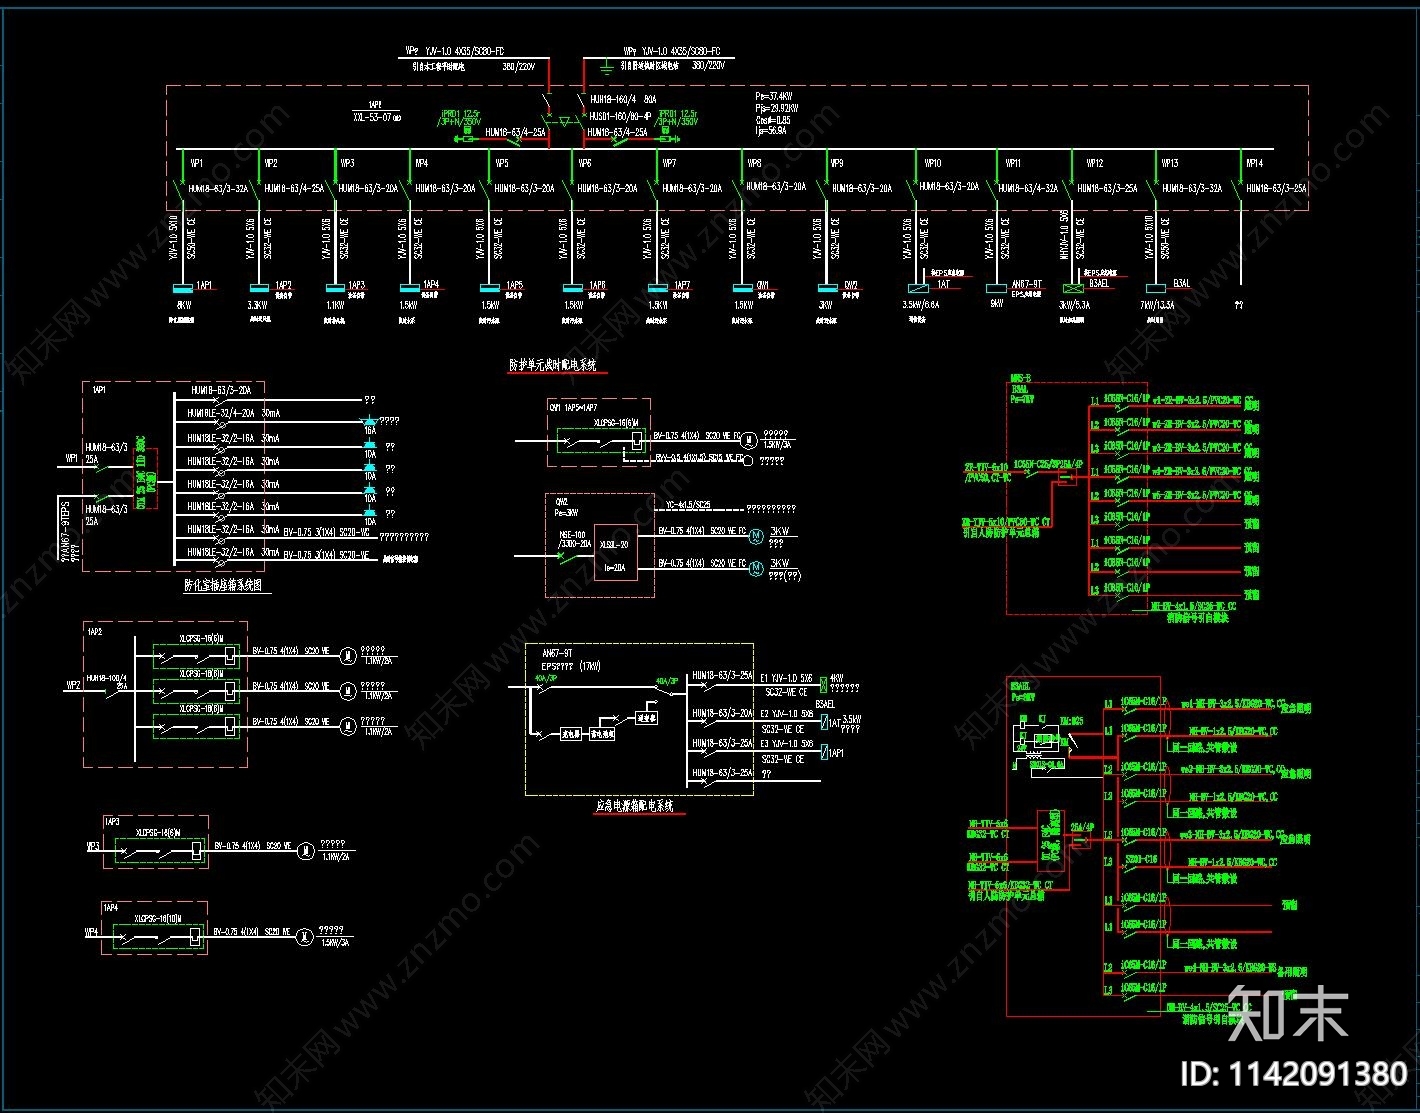Select the WP8 feeder label
This screenshot has height=1113, width=1420.
755,163
